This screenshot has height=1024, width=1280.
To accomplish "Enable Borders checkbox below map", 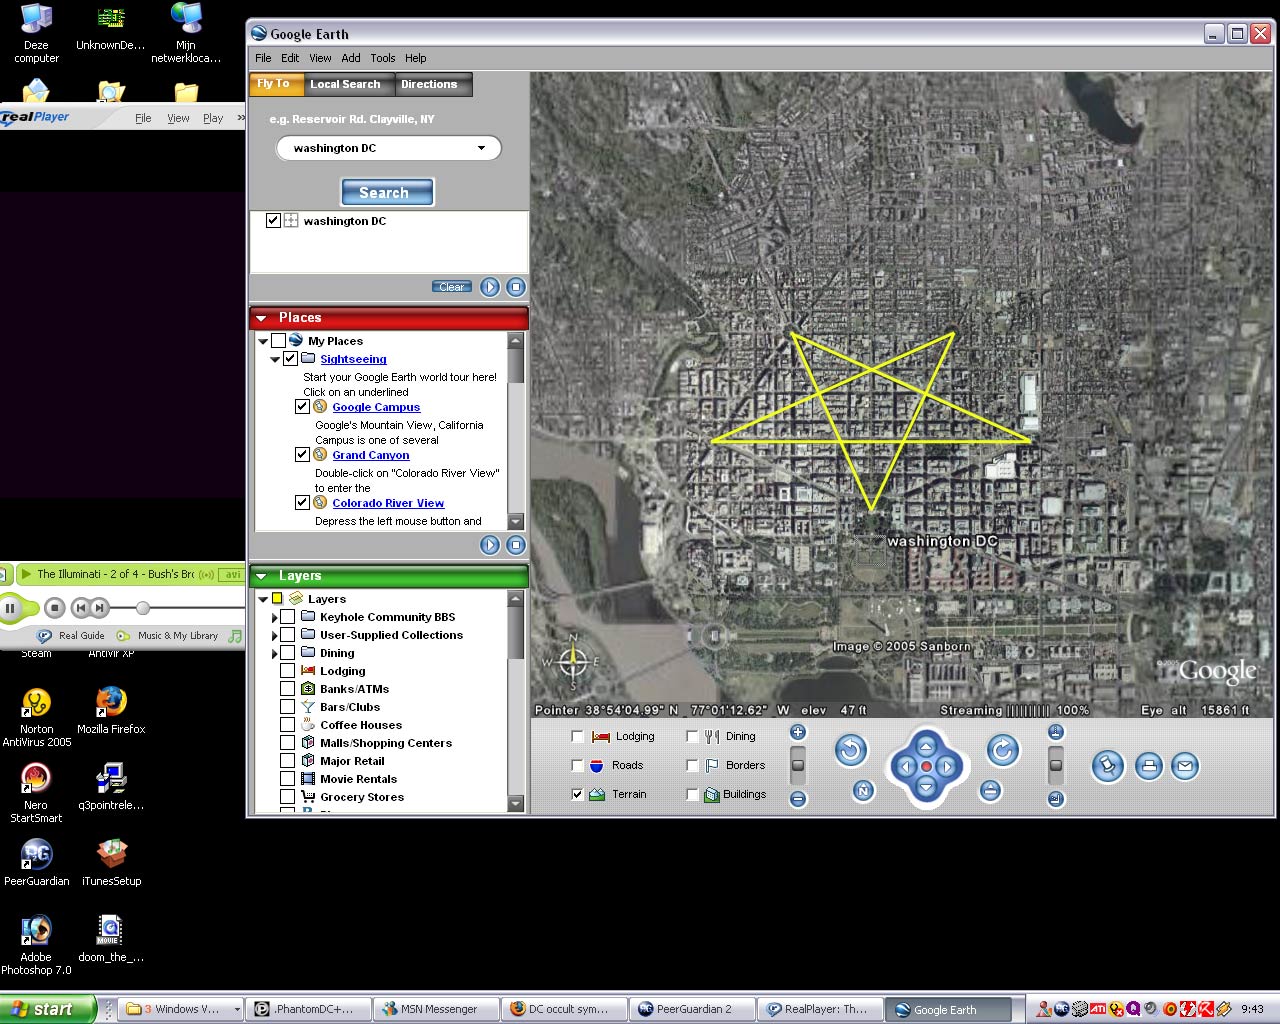I will click(x=692, y=765).
